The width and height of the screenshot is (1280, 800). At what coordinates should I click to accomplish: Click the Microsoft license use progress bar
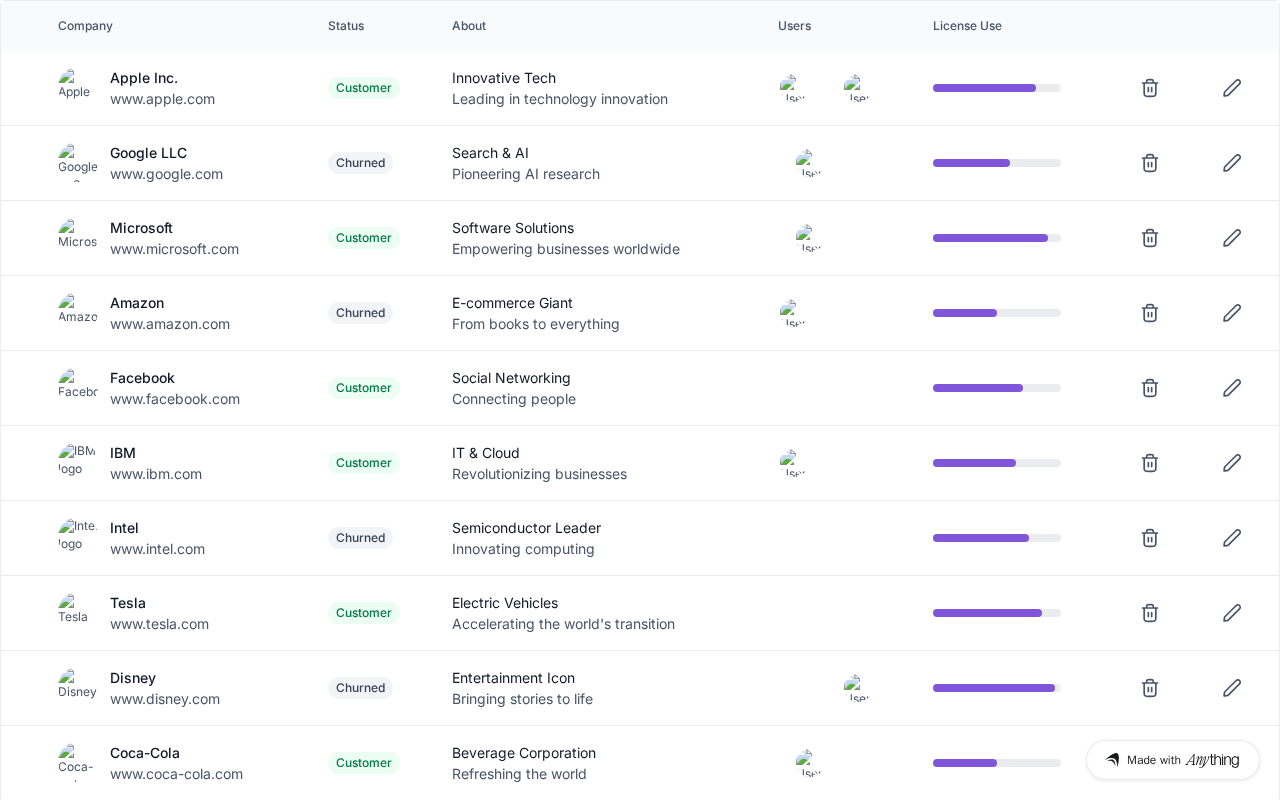(x=996, y=238)
